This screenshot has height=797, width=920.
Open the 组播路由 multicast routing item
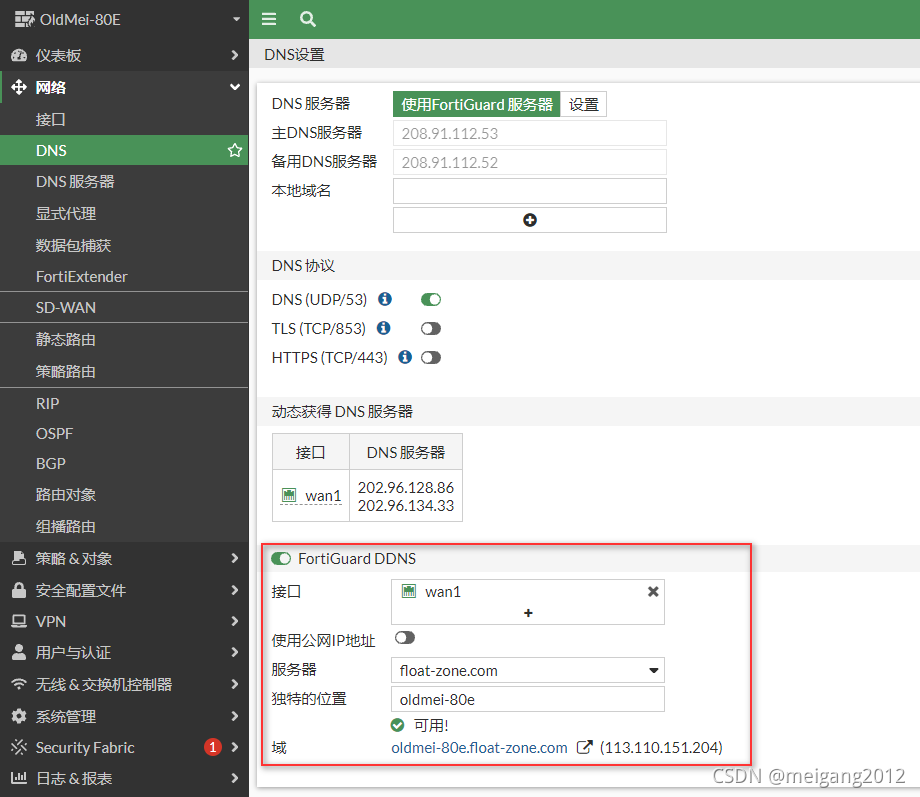tap(124, 526)
